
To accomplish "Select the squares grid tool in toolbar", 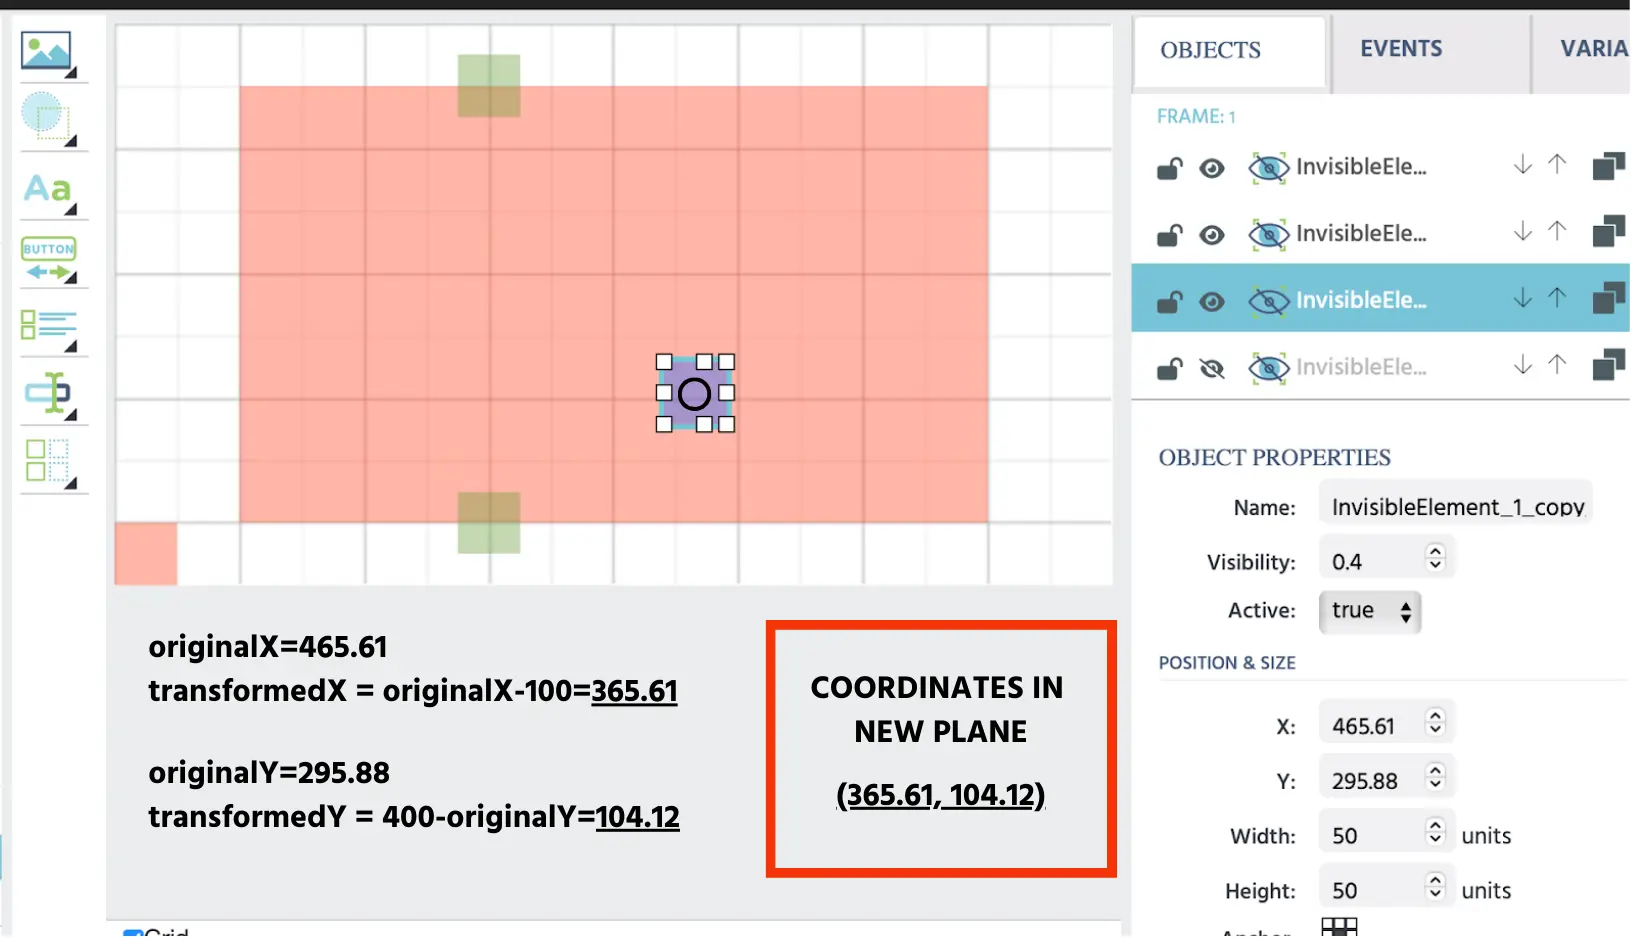I will click(x=48, y=463).
